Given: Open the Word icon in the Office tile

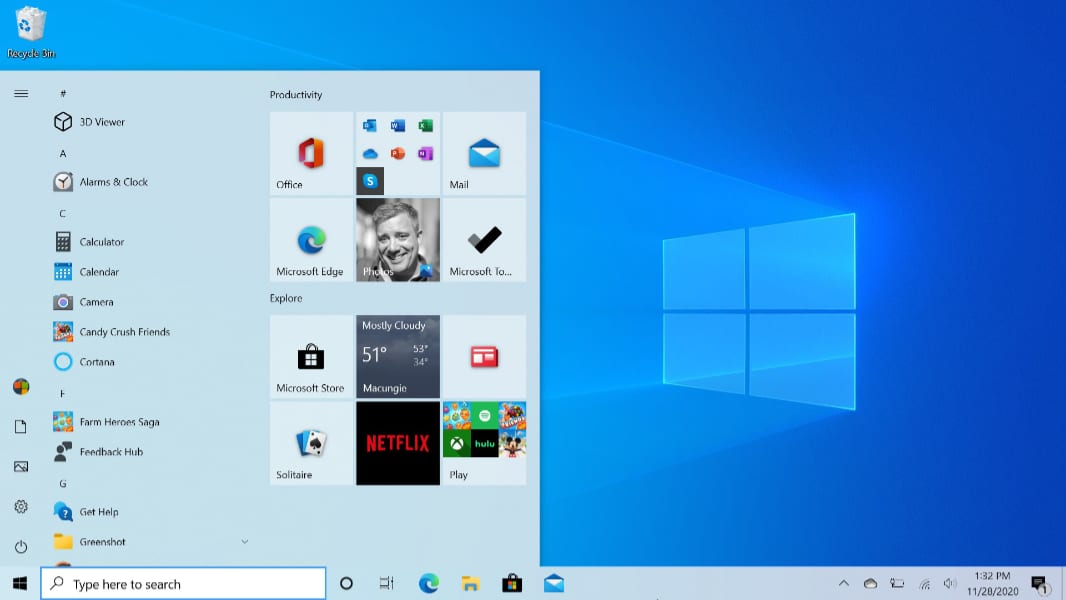Looking at the screenshot, I should 398,126.
